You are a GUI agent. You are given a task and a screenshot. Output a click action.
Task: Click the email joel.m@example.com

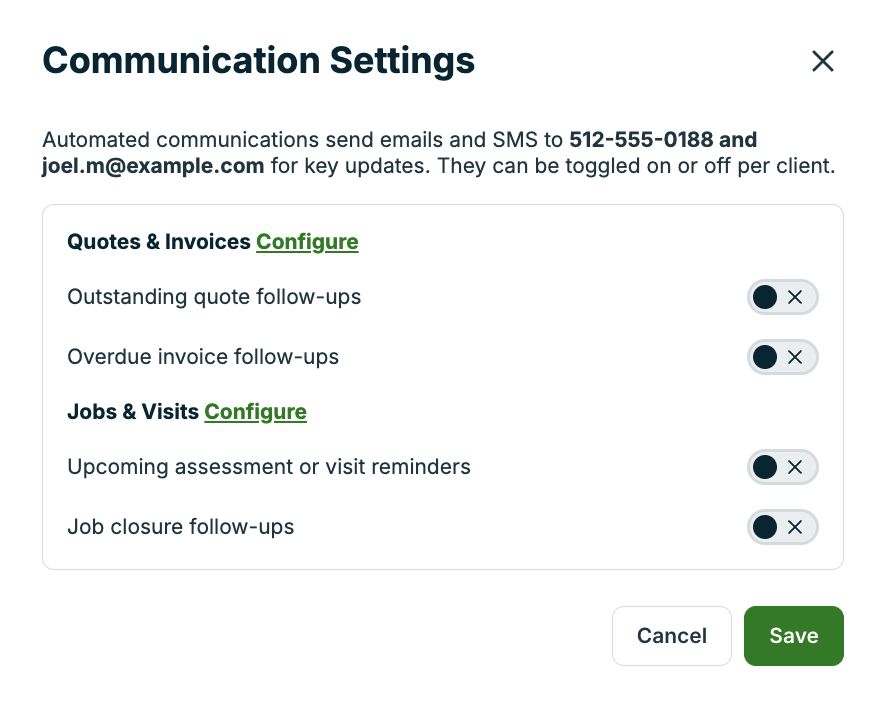(x=153, y=166)
